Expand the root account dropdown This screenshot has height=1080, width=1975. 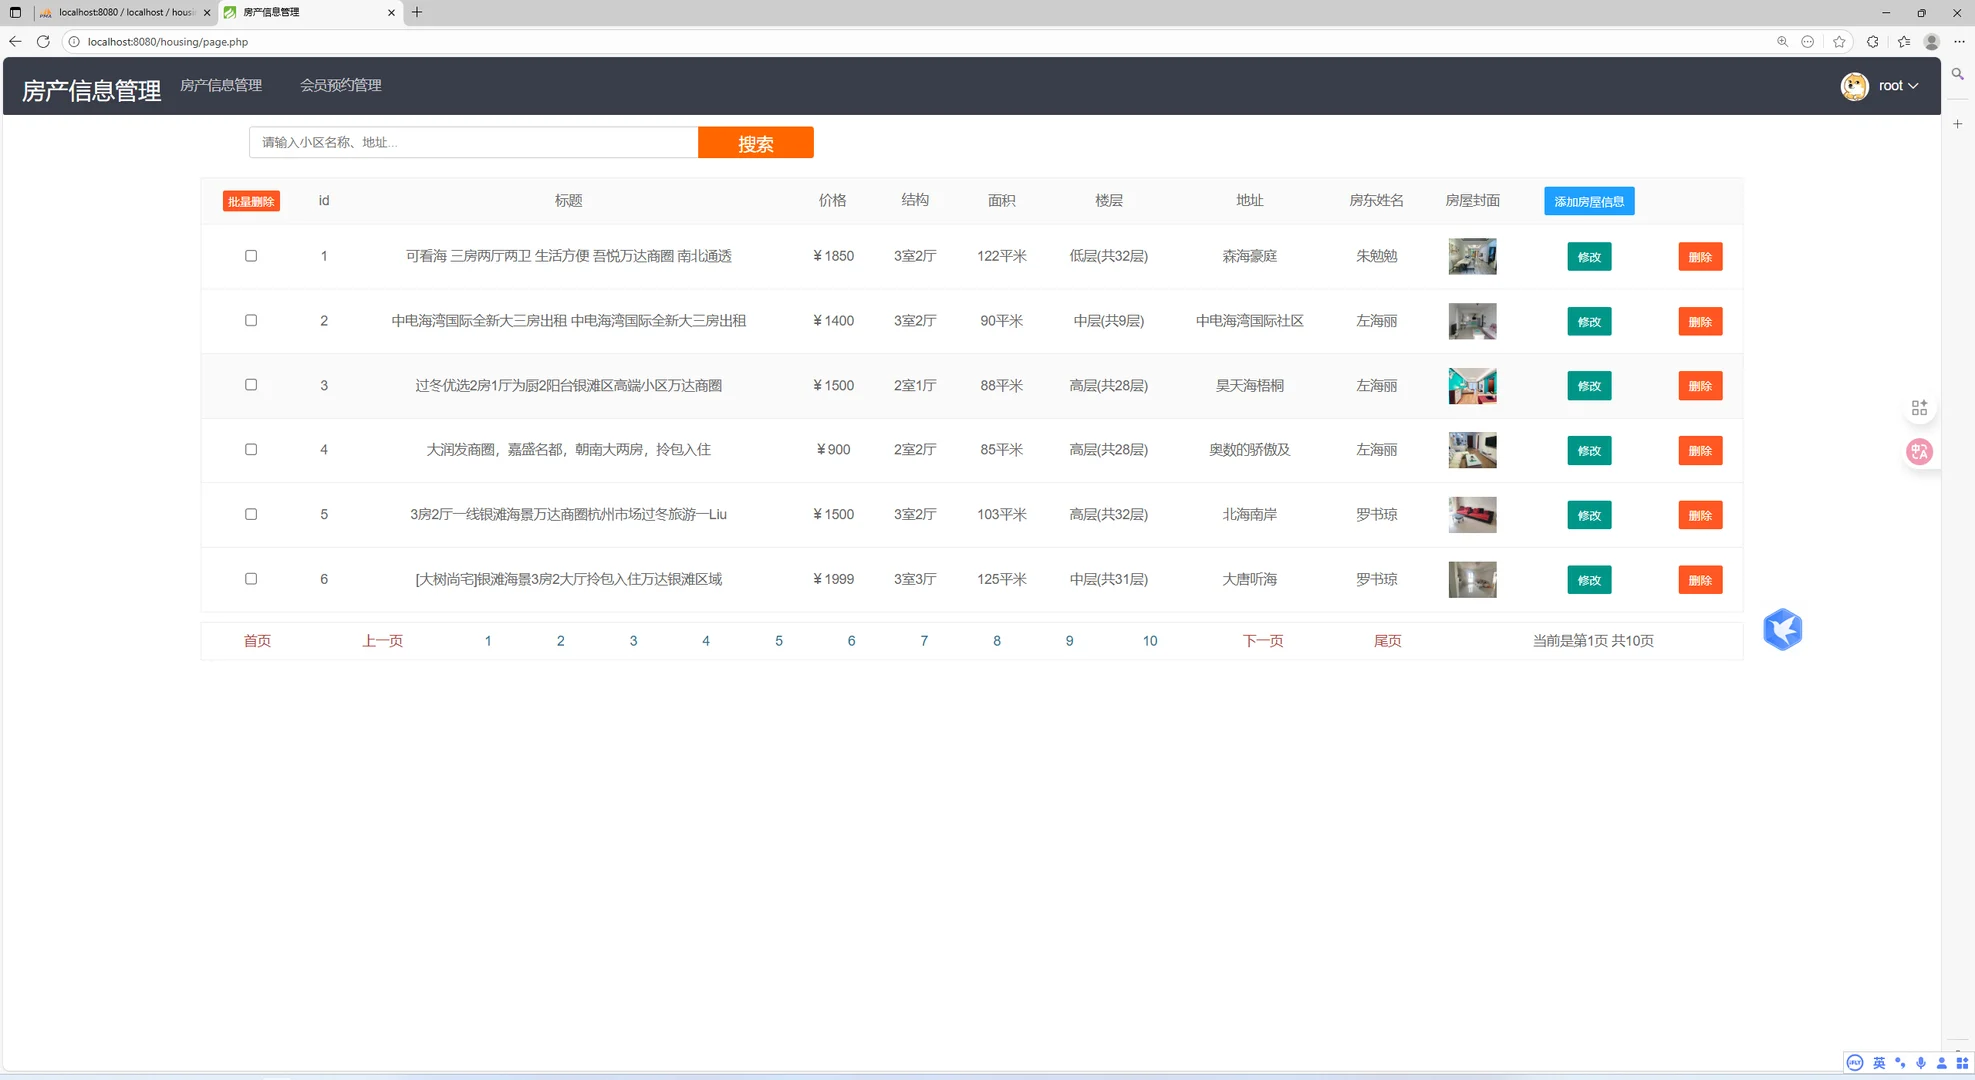1894,86
